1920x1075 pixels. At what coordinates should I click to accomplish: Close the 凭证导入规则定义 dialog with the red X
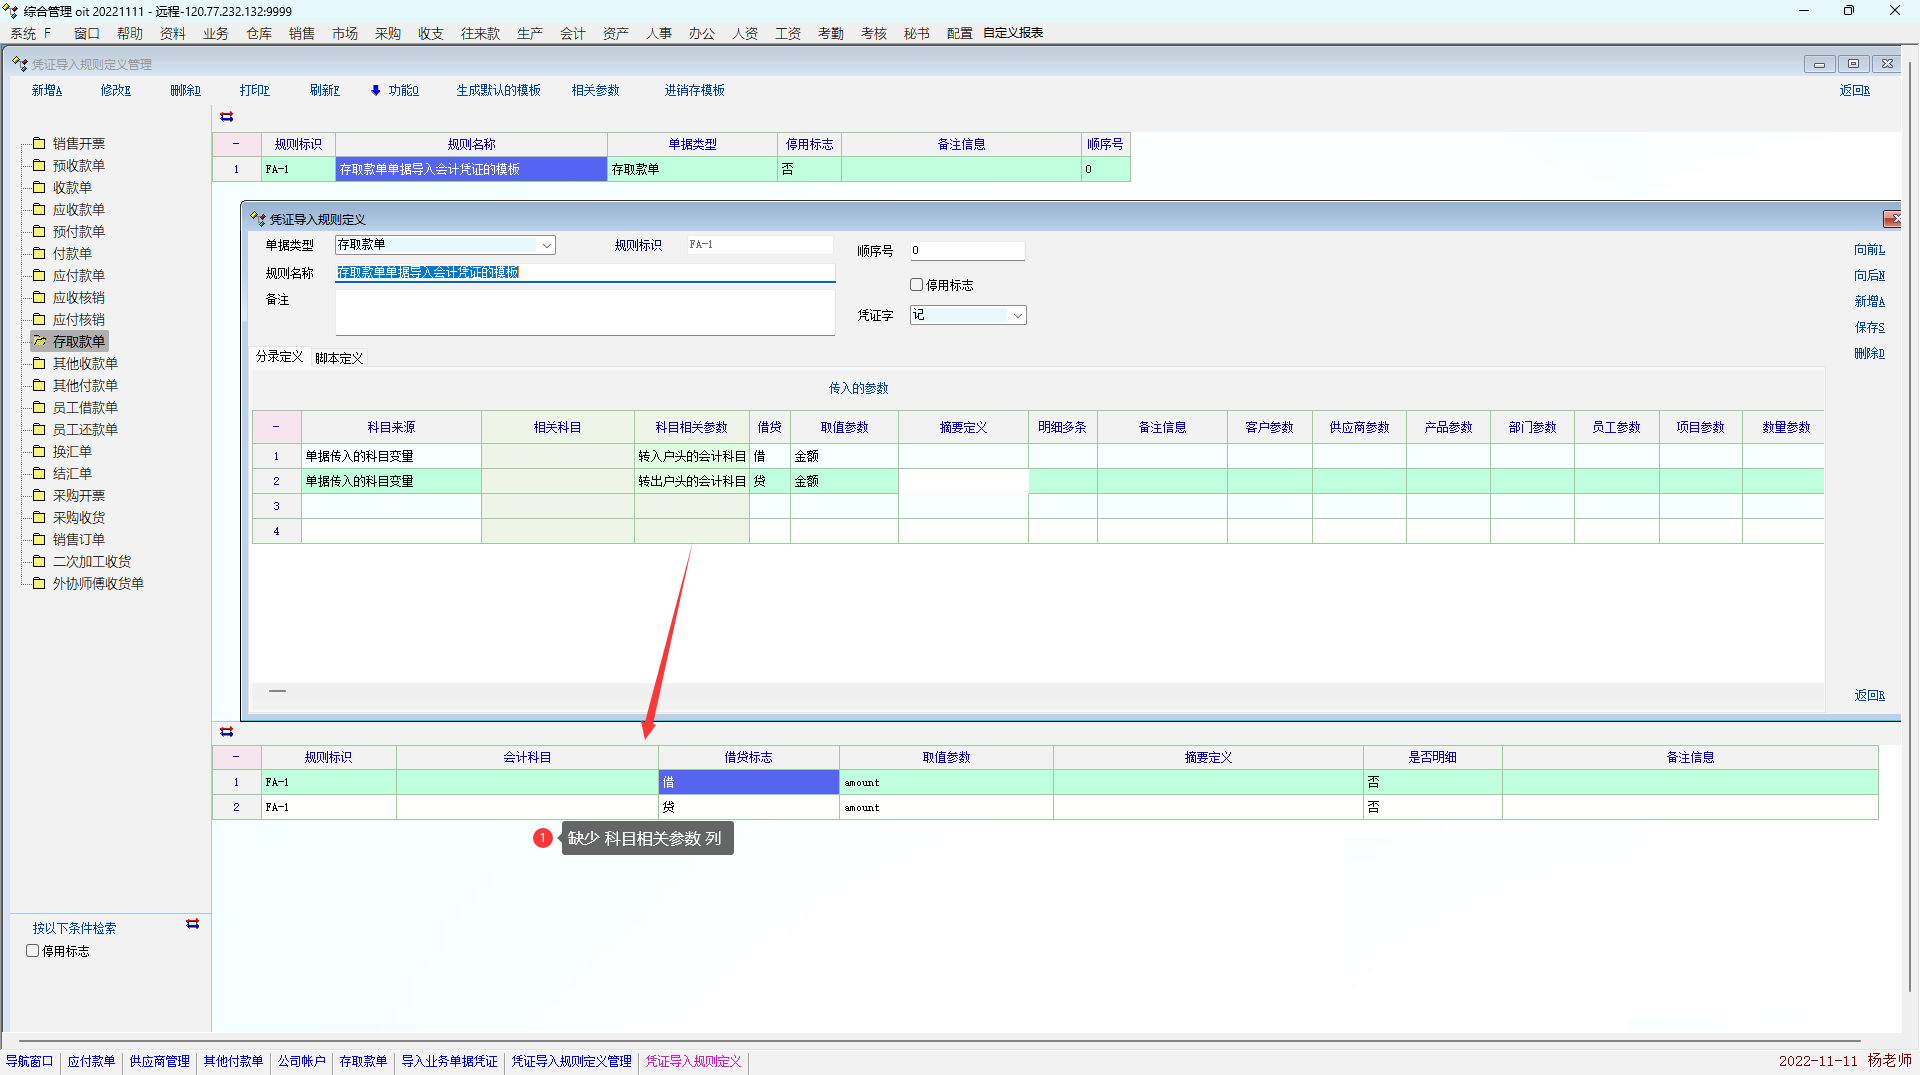(1890, 219)
